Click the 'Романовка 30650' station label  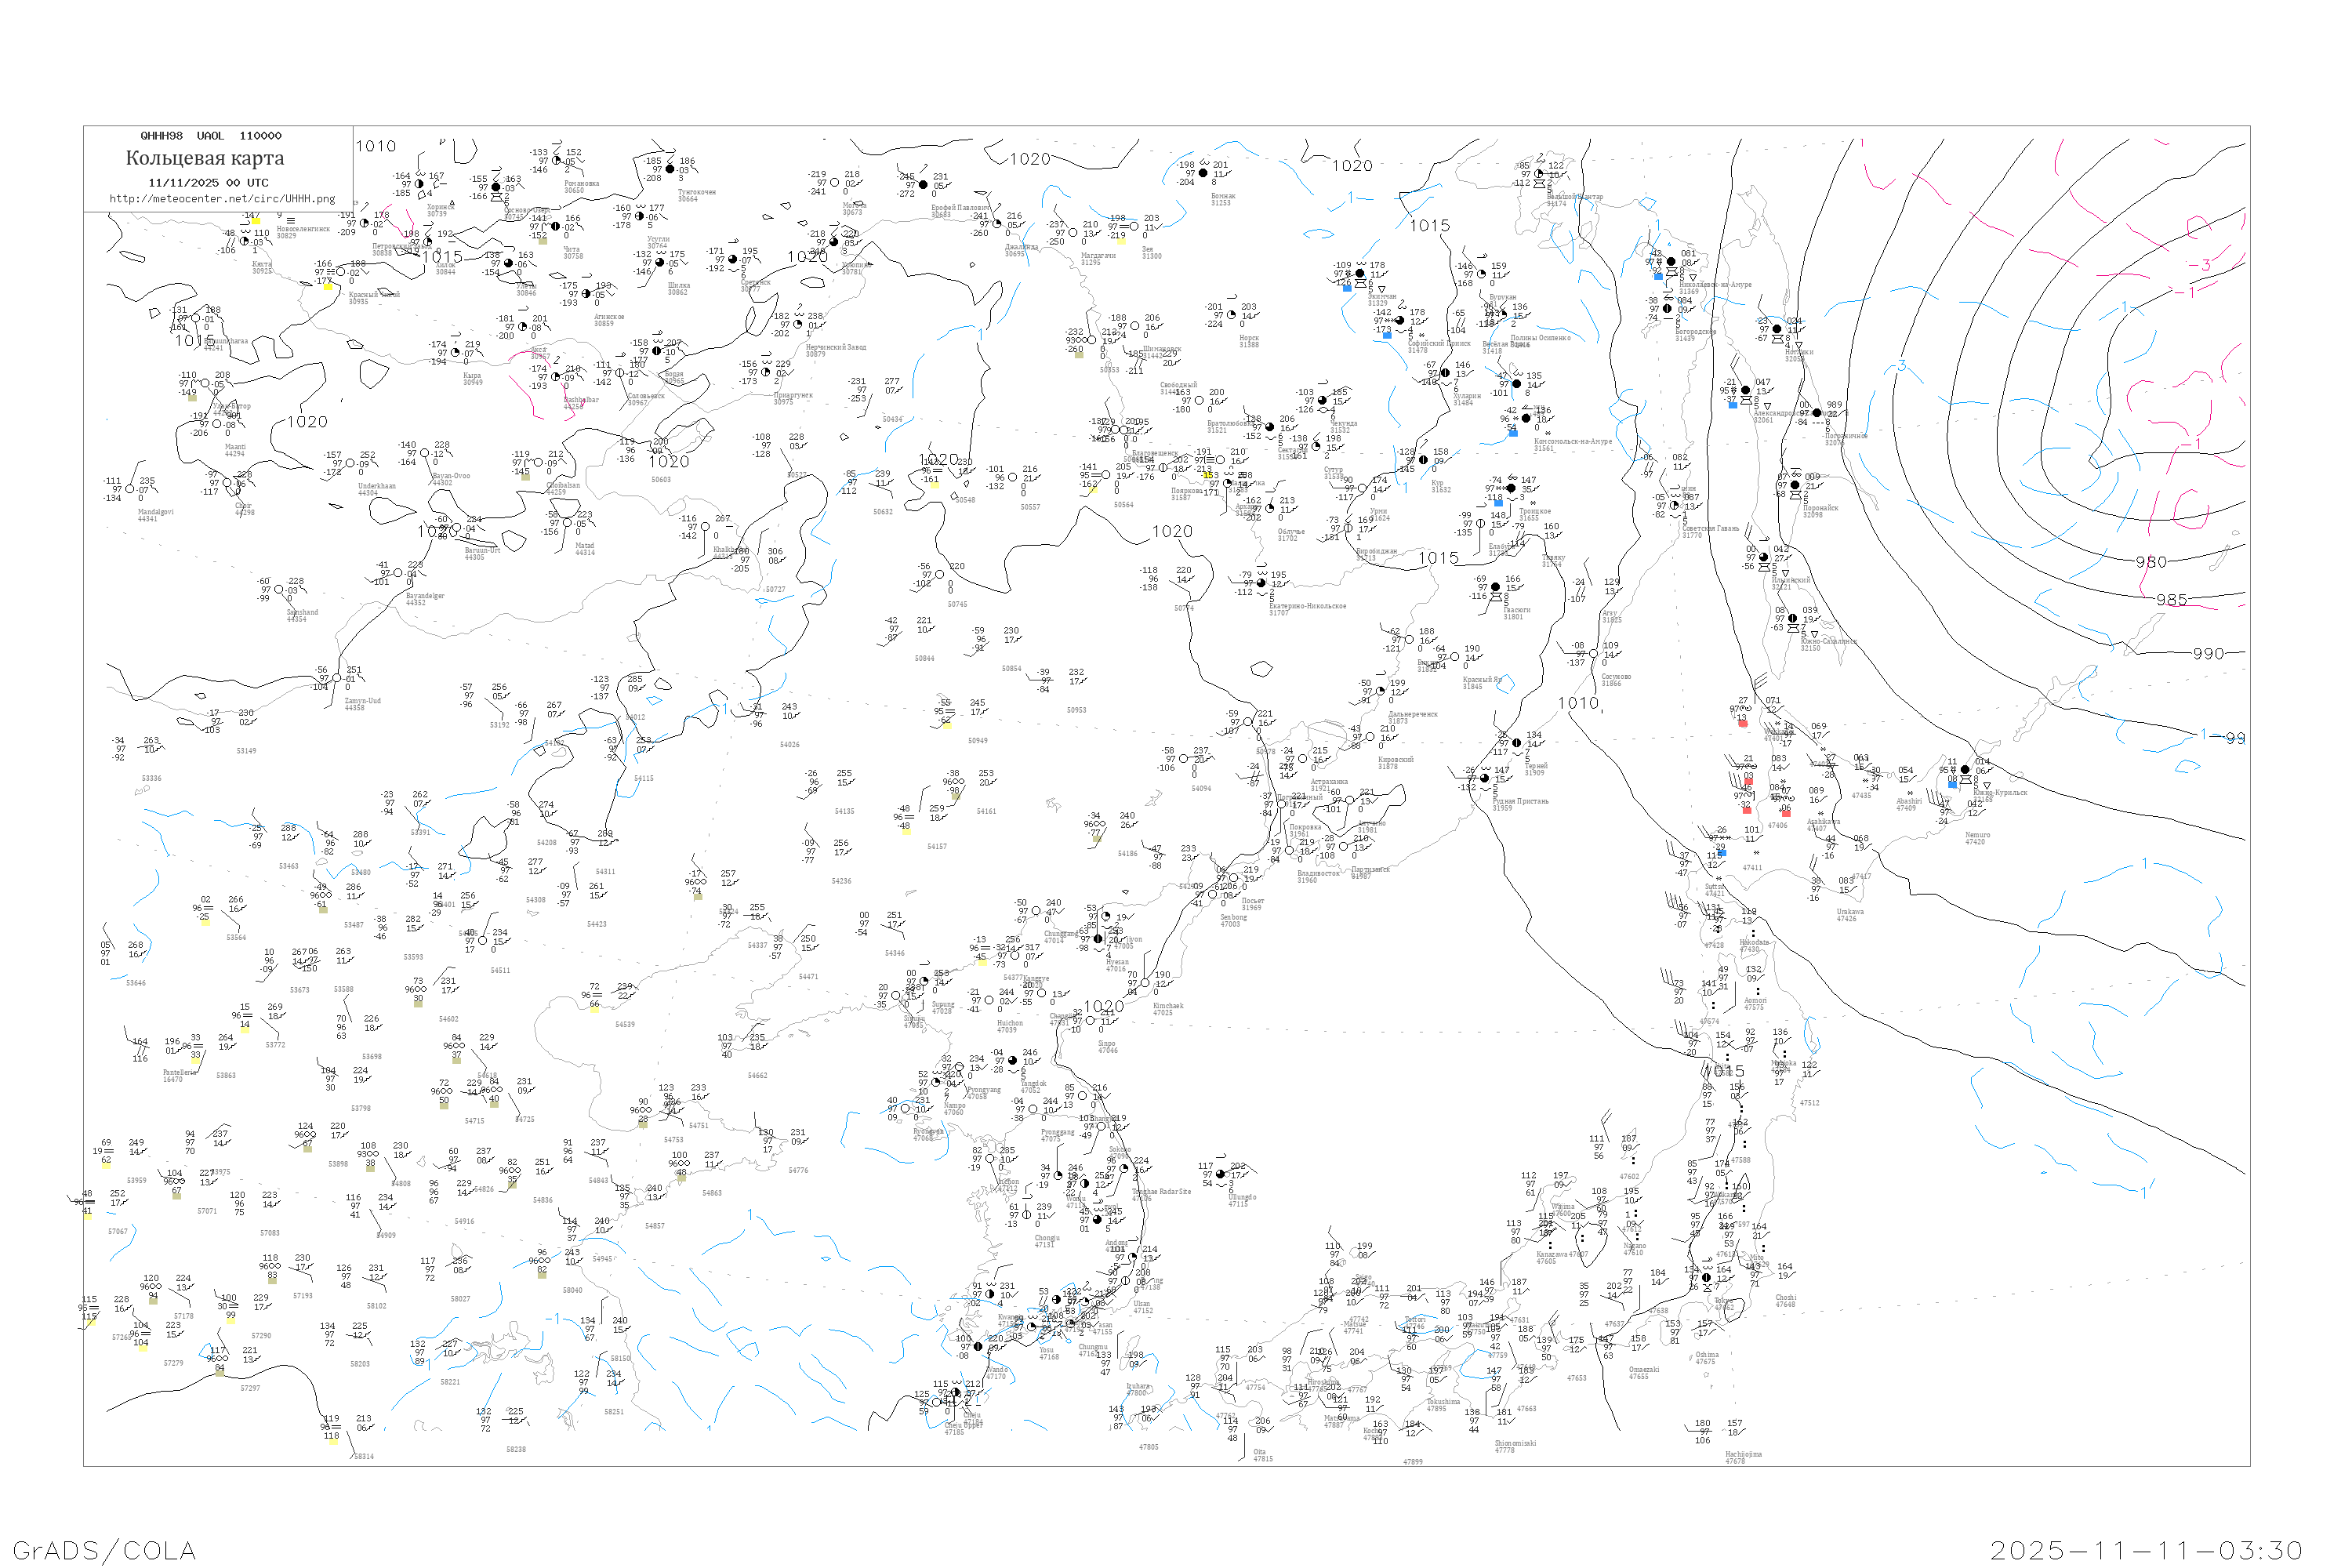pyautogui.click(x=581, y=186)
